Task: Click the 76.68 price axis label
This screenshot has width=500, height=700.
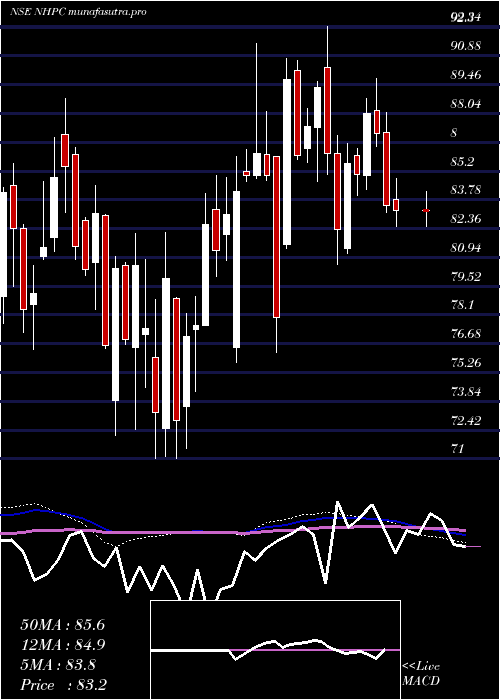Action: coord(466,334)
